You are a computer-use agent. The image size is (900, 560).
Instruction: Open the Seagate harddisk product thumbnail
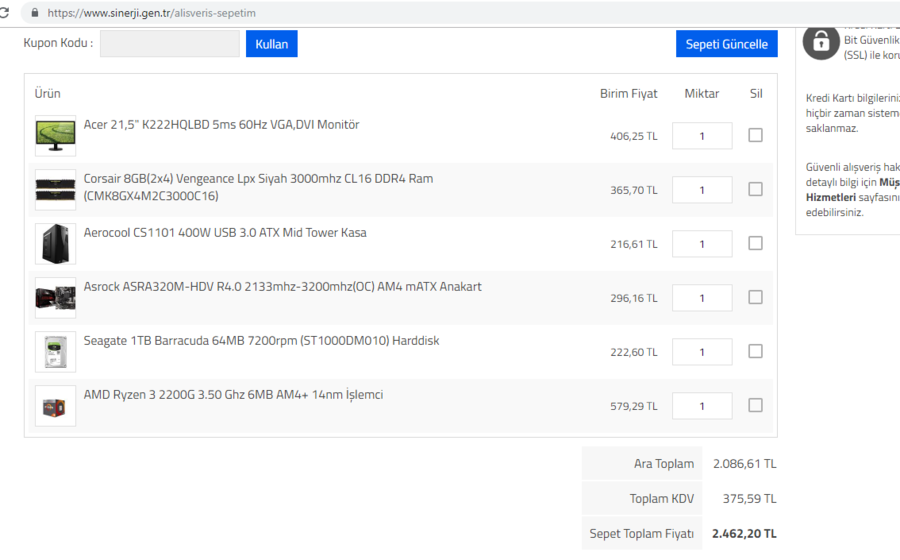coord(55,352)
